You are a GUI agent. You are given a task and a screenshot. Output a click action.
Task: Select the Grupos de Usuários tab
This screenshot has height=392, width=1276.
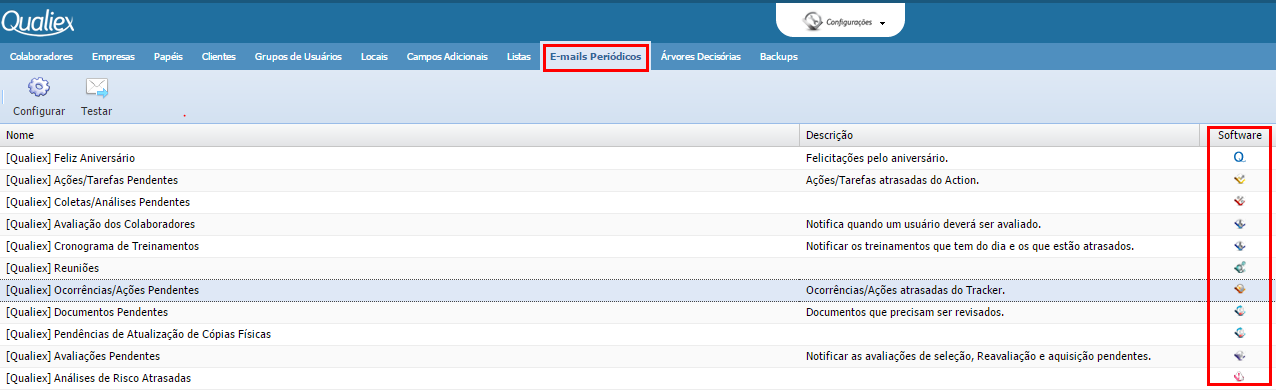pyautogui.click(x=298, y=57)
